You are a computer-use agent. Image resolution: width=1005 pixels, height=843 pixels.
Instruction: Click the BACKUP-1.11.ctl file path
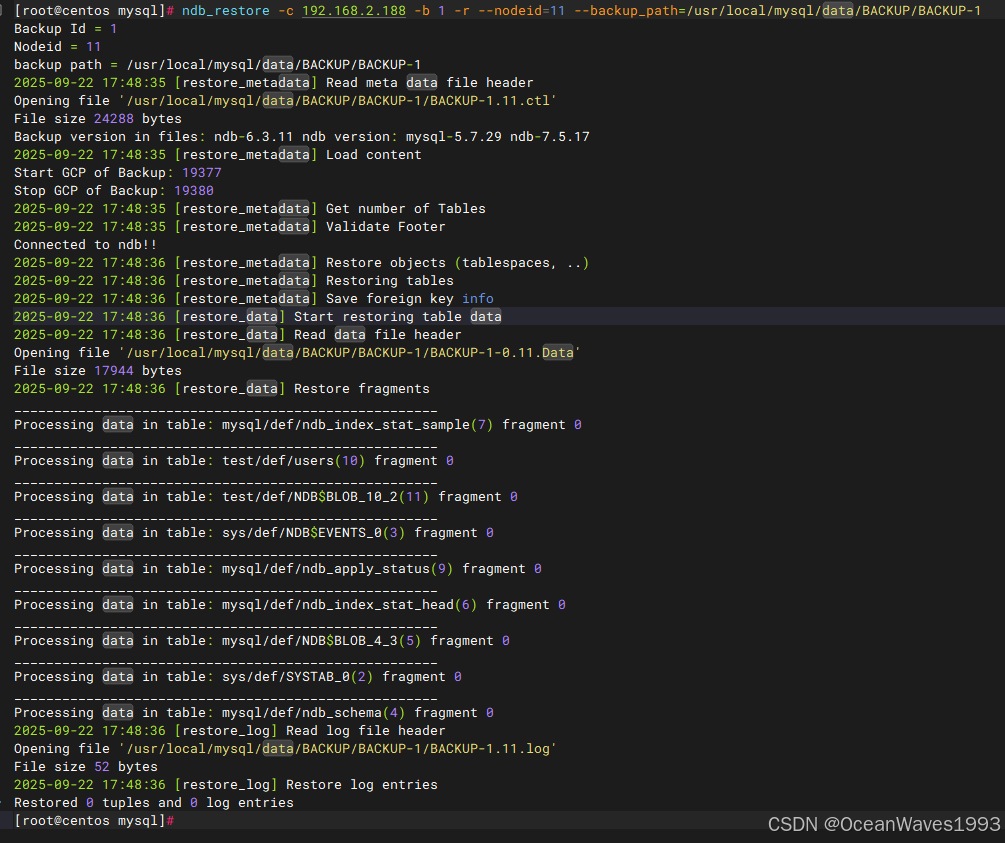pyautogui.click(x=338, y=101)
